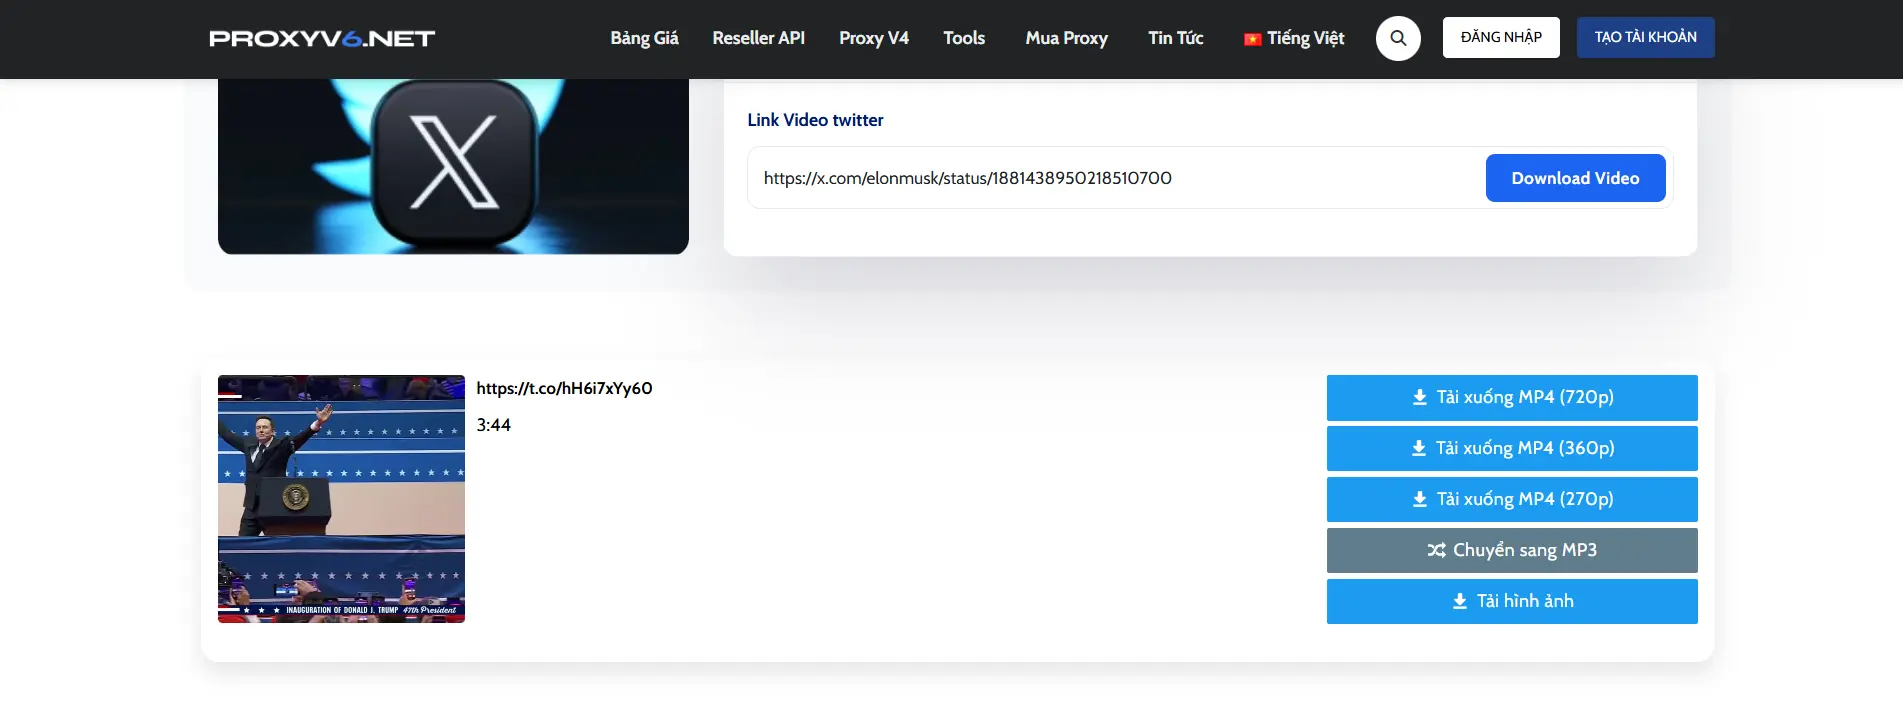Click the X logo banner image

453,166
